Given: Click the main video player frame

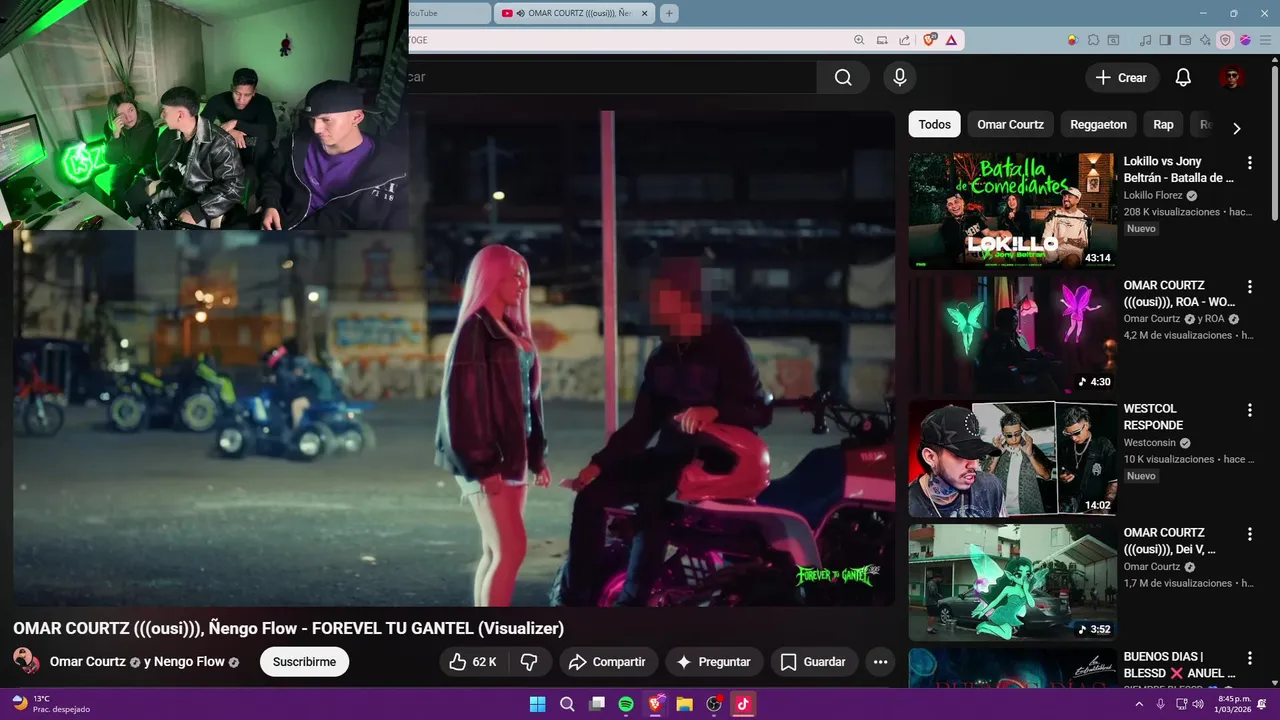Looking at the screenshot, I should point(453,358).
